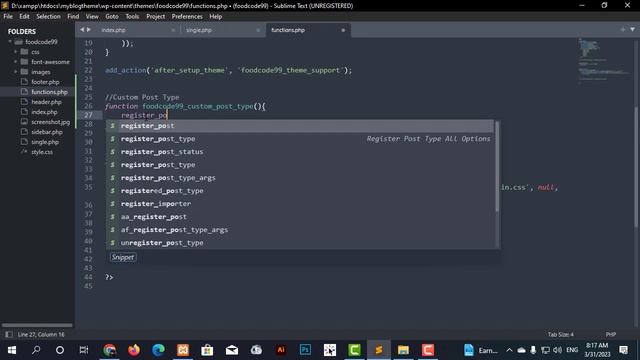Viewport: 640px width, 360px height.
Task: Open the taskbar Search icon
Action: [36, 350]
